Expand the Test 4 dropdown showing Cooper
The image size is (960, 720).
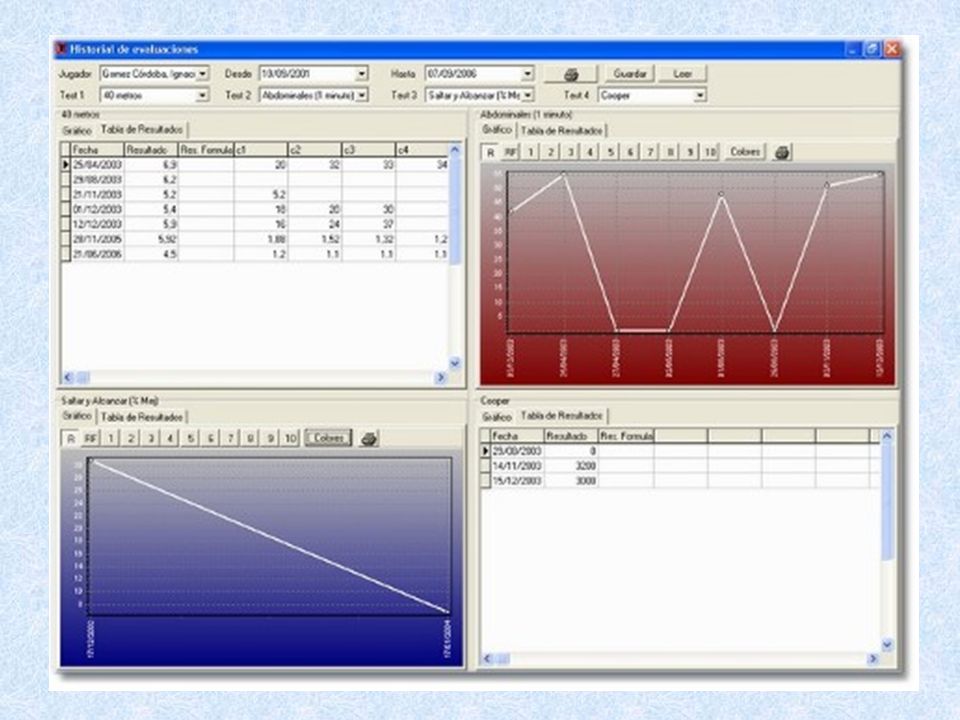(700, 96)
